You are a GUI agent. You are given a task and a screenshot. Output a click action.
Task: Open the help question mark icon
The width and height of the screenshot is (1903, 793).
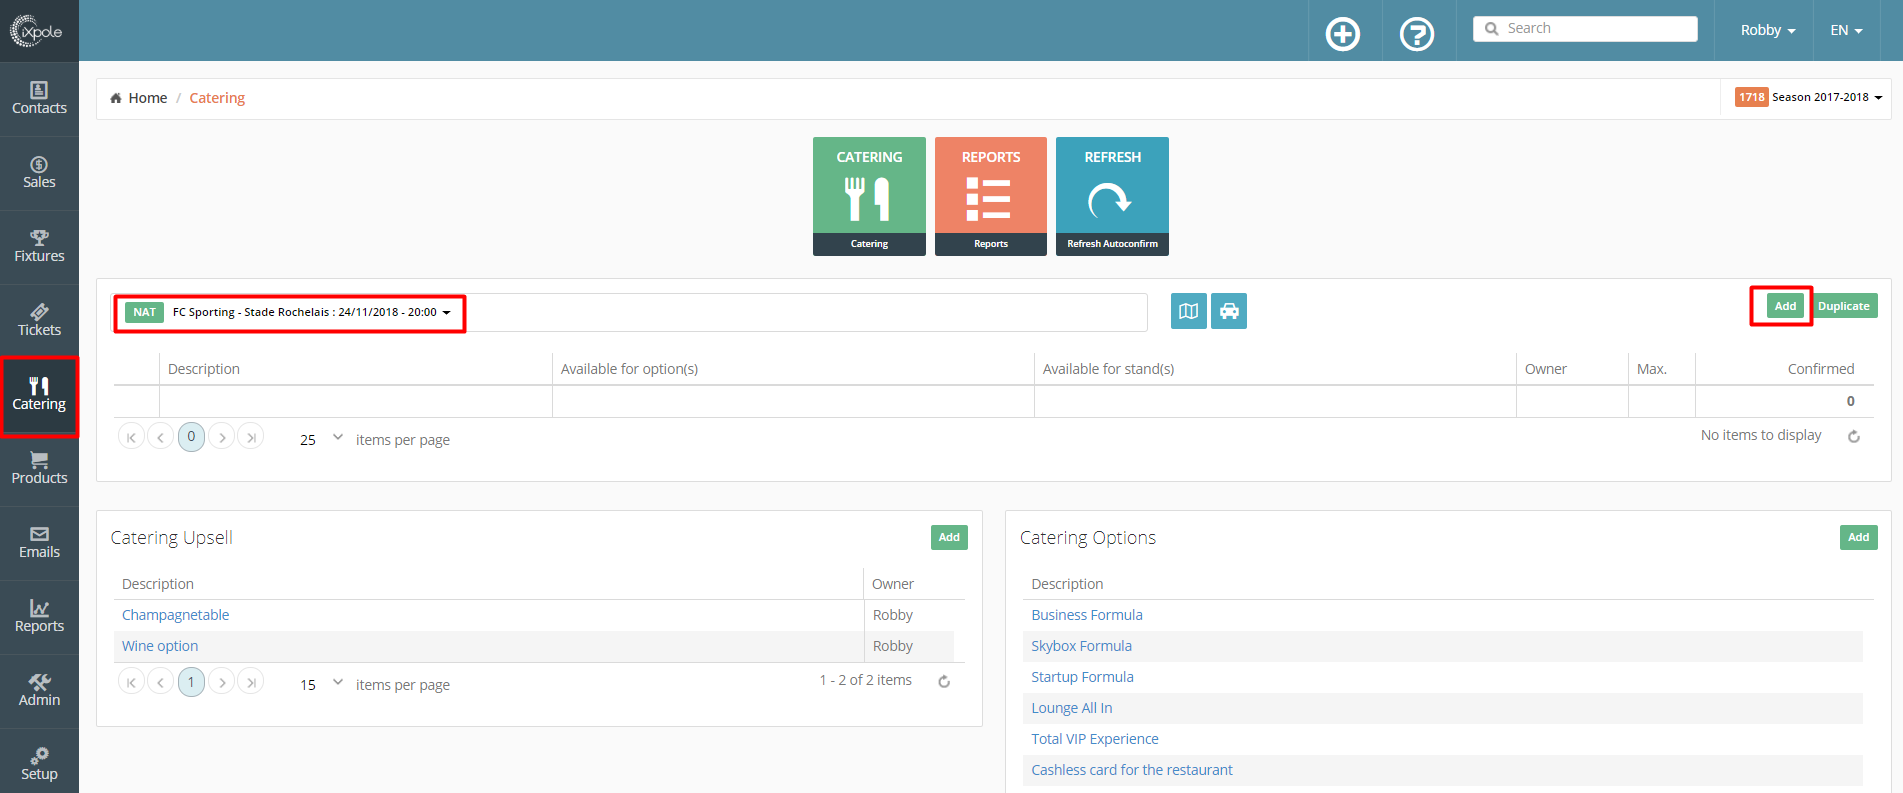[x=1417, y=34]
